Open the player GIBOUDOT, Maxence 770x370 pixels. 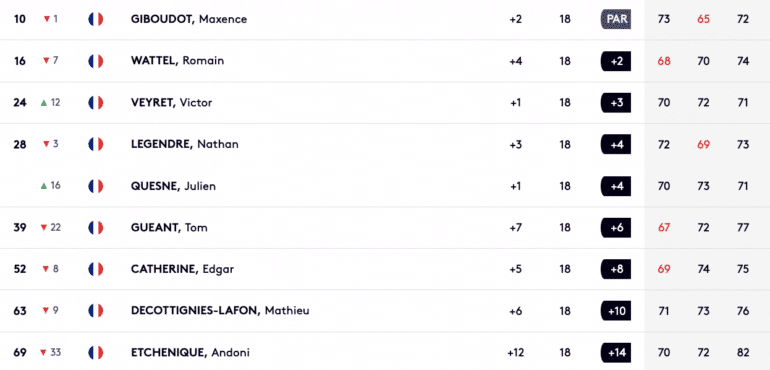(189, 19)
